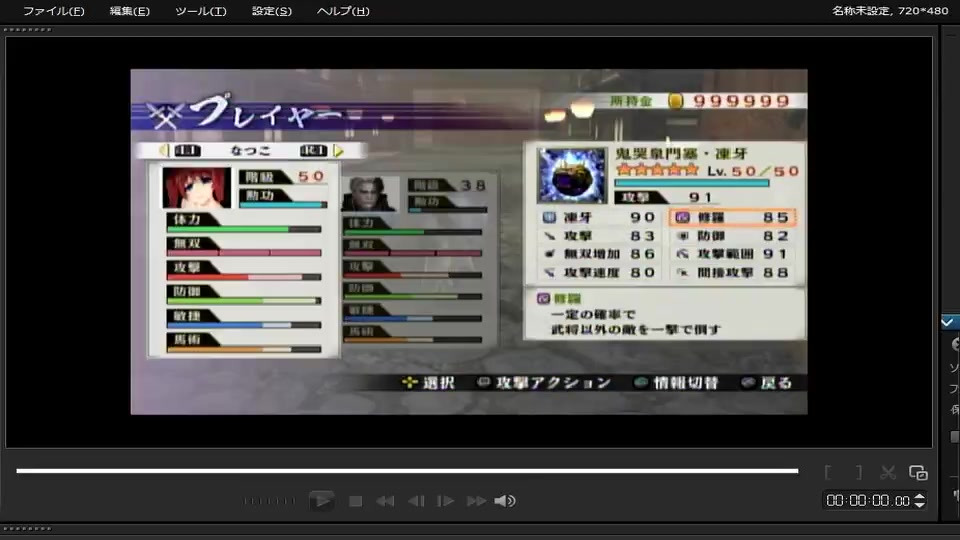Click the weapon orb image in preview

571,176
